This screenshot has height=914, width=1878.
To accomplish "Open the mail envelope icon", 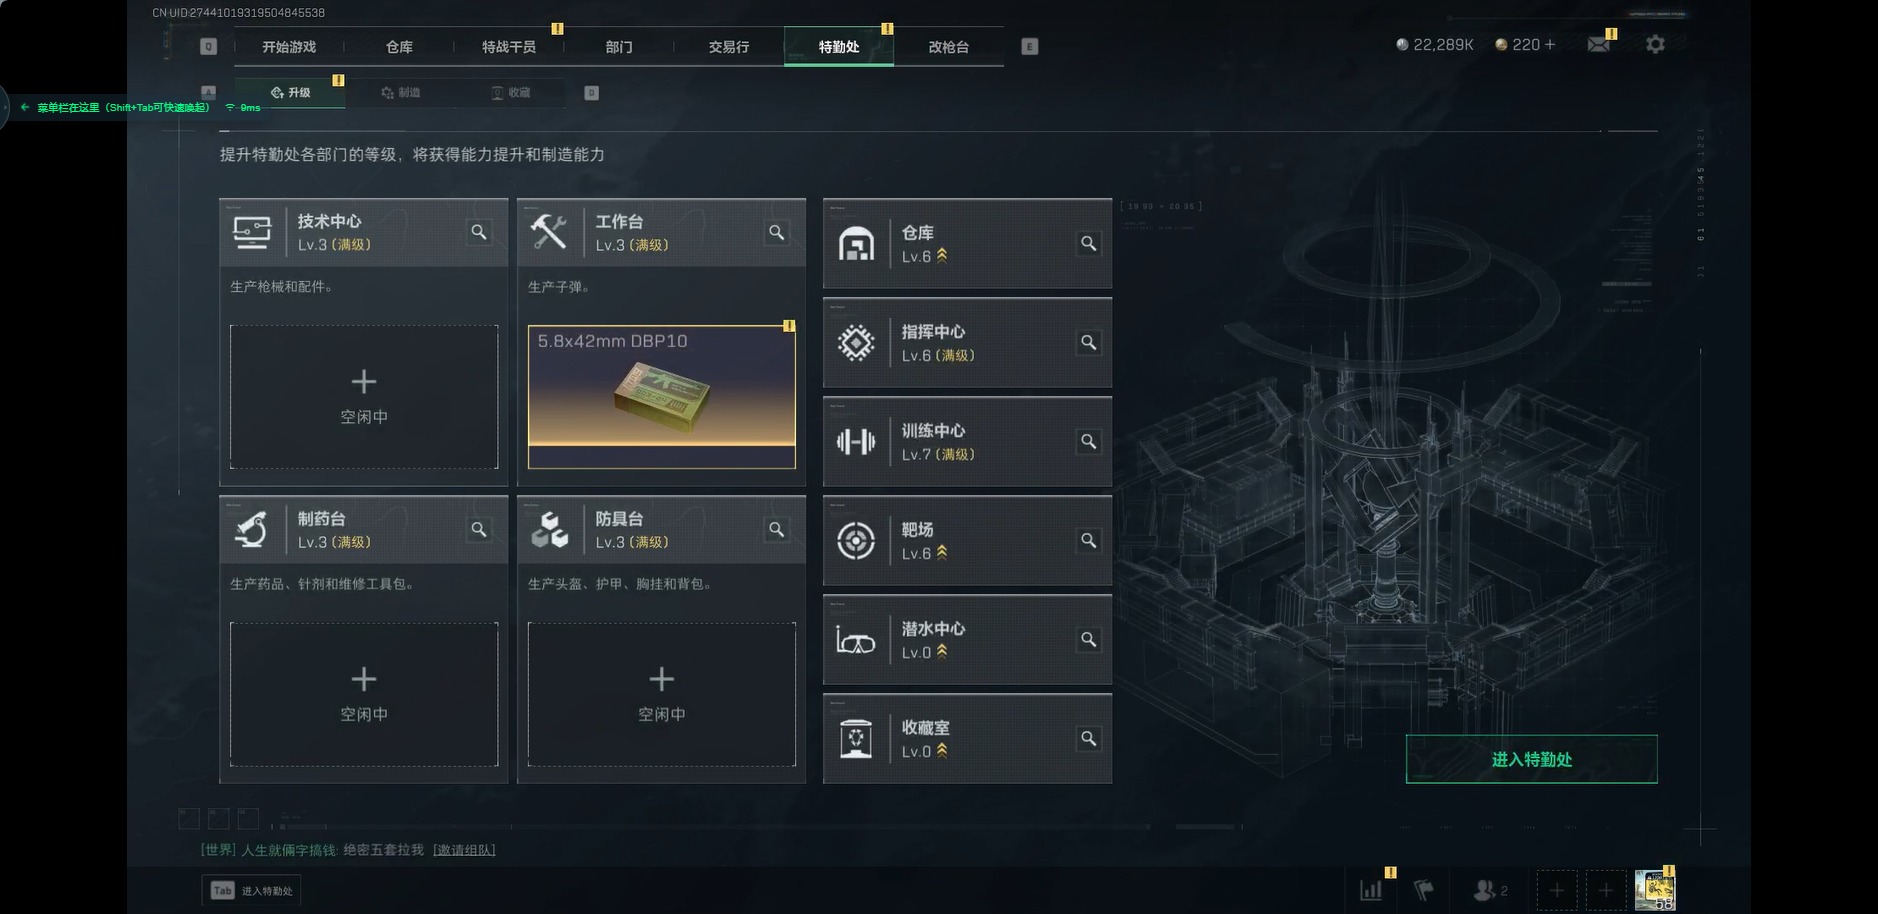I will click(x=1598, y=44).
